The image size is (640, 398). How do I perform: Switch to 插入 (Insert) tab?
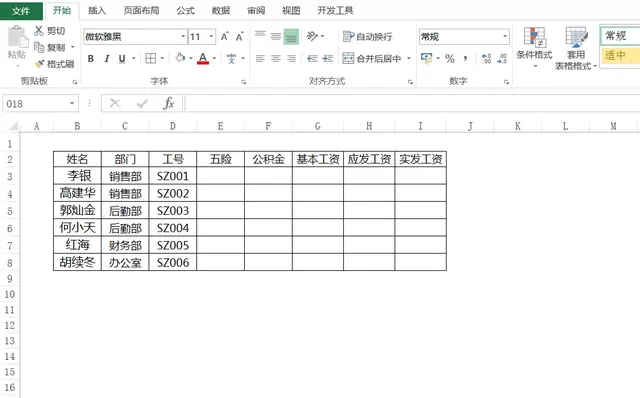coord(97,11)
